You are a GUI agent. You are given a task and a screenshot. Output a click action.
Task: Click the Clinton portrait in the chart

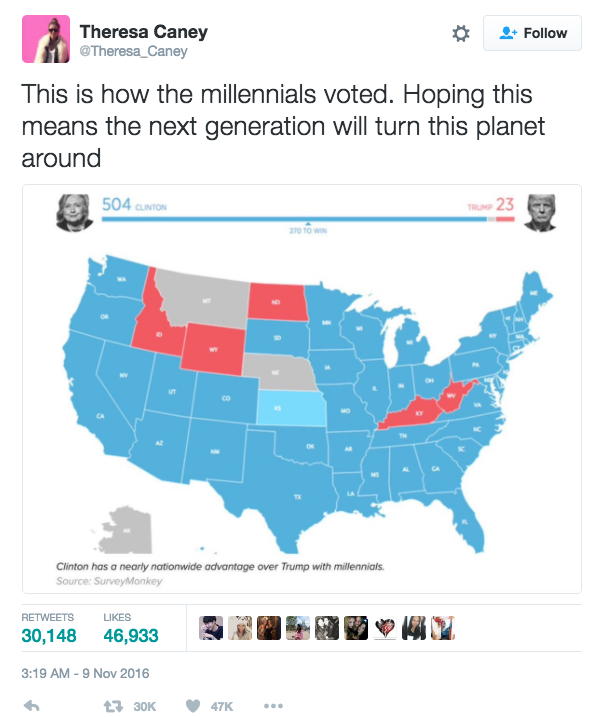74,213
